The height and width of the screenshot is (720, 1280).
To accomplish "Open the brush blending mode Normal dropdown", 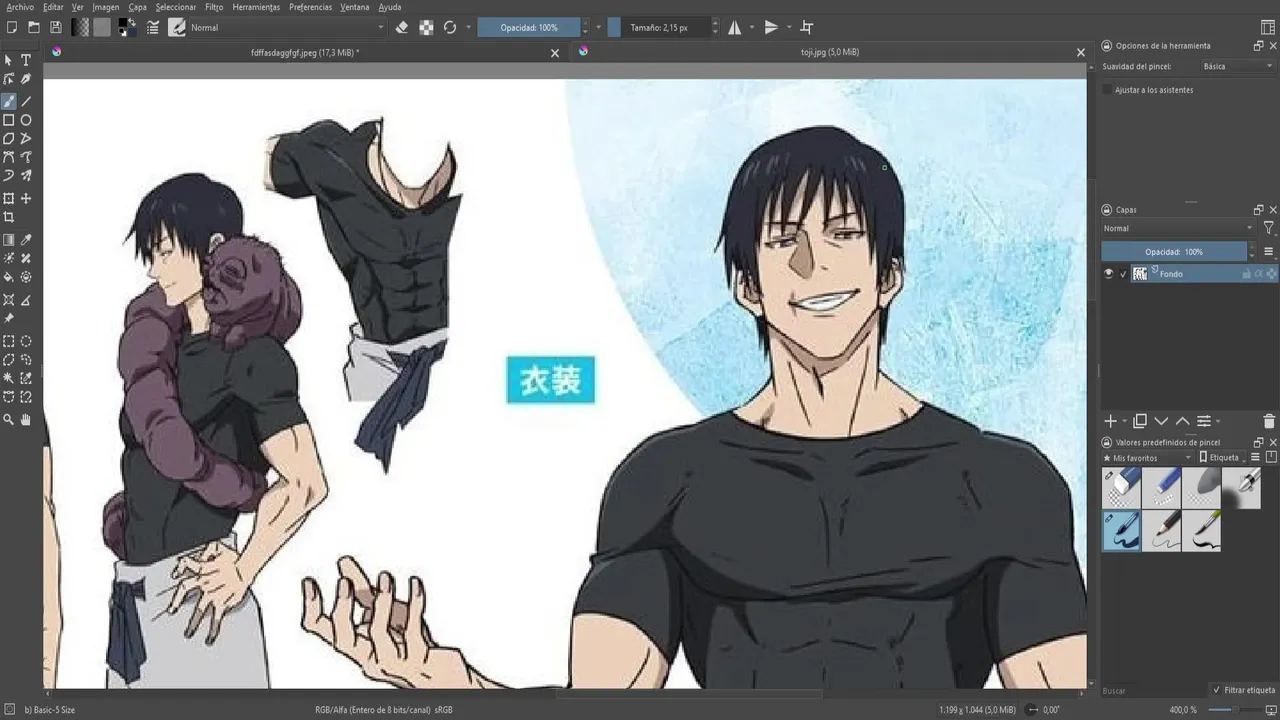I will (287, 27).
